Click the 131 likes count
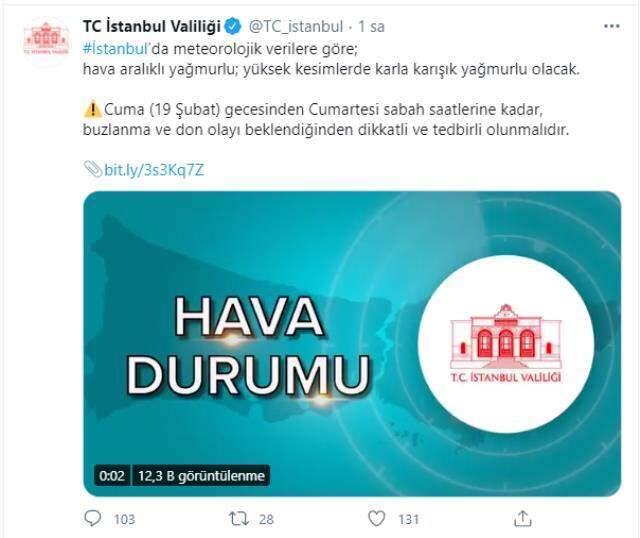The image size is (640, 538). coord(409,519)
